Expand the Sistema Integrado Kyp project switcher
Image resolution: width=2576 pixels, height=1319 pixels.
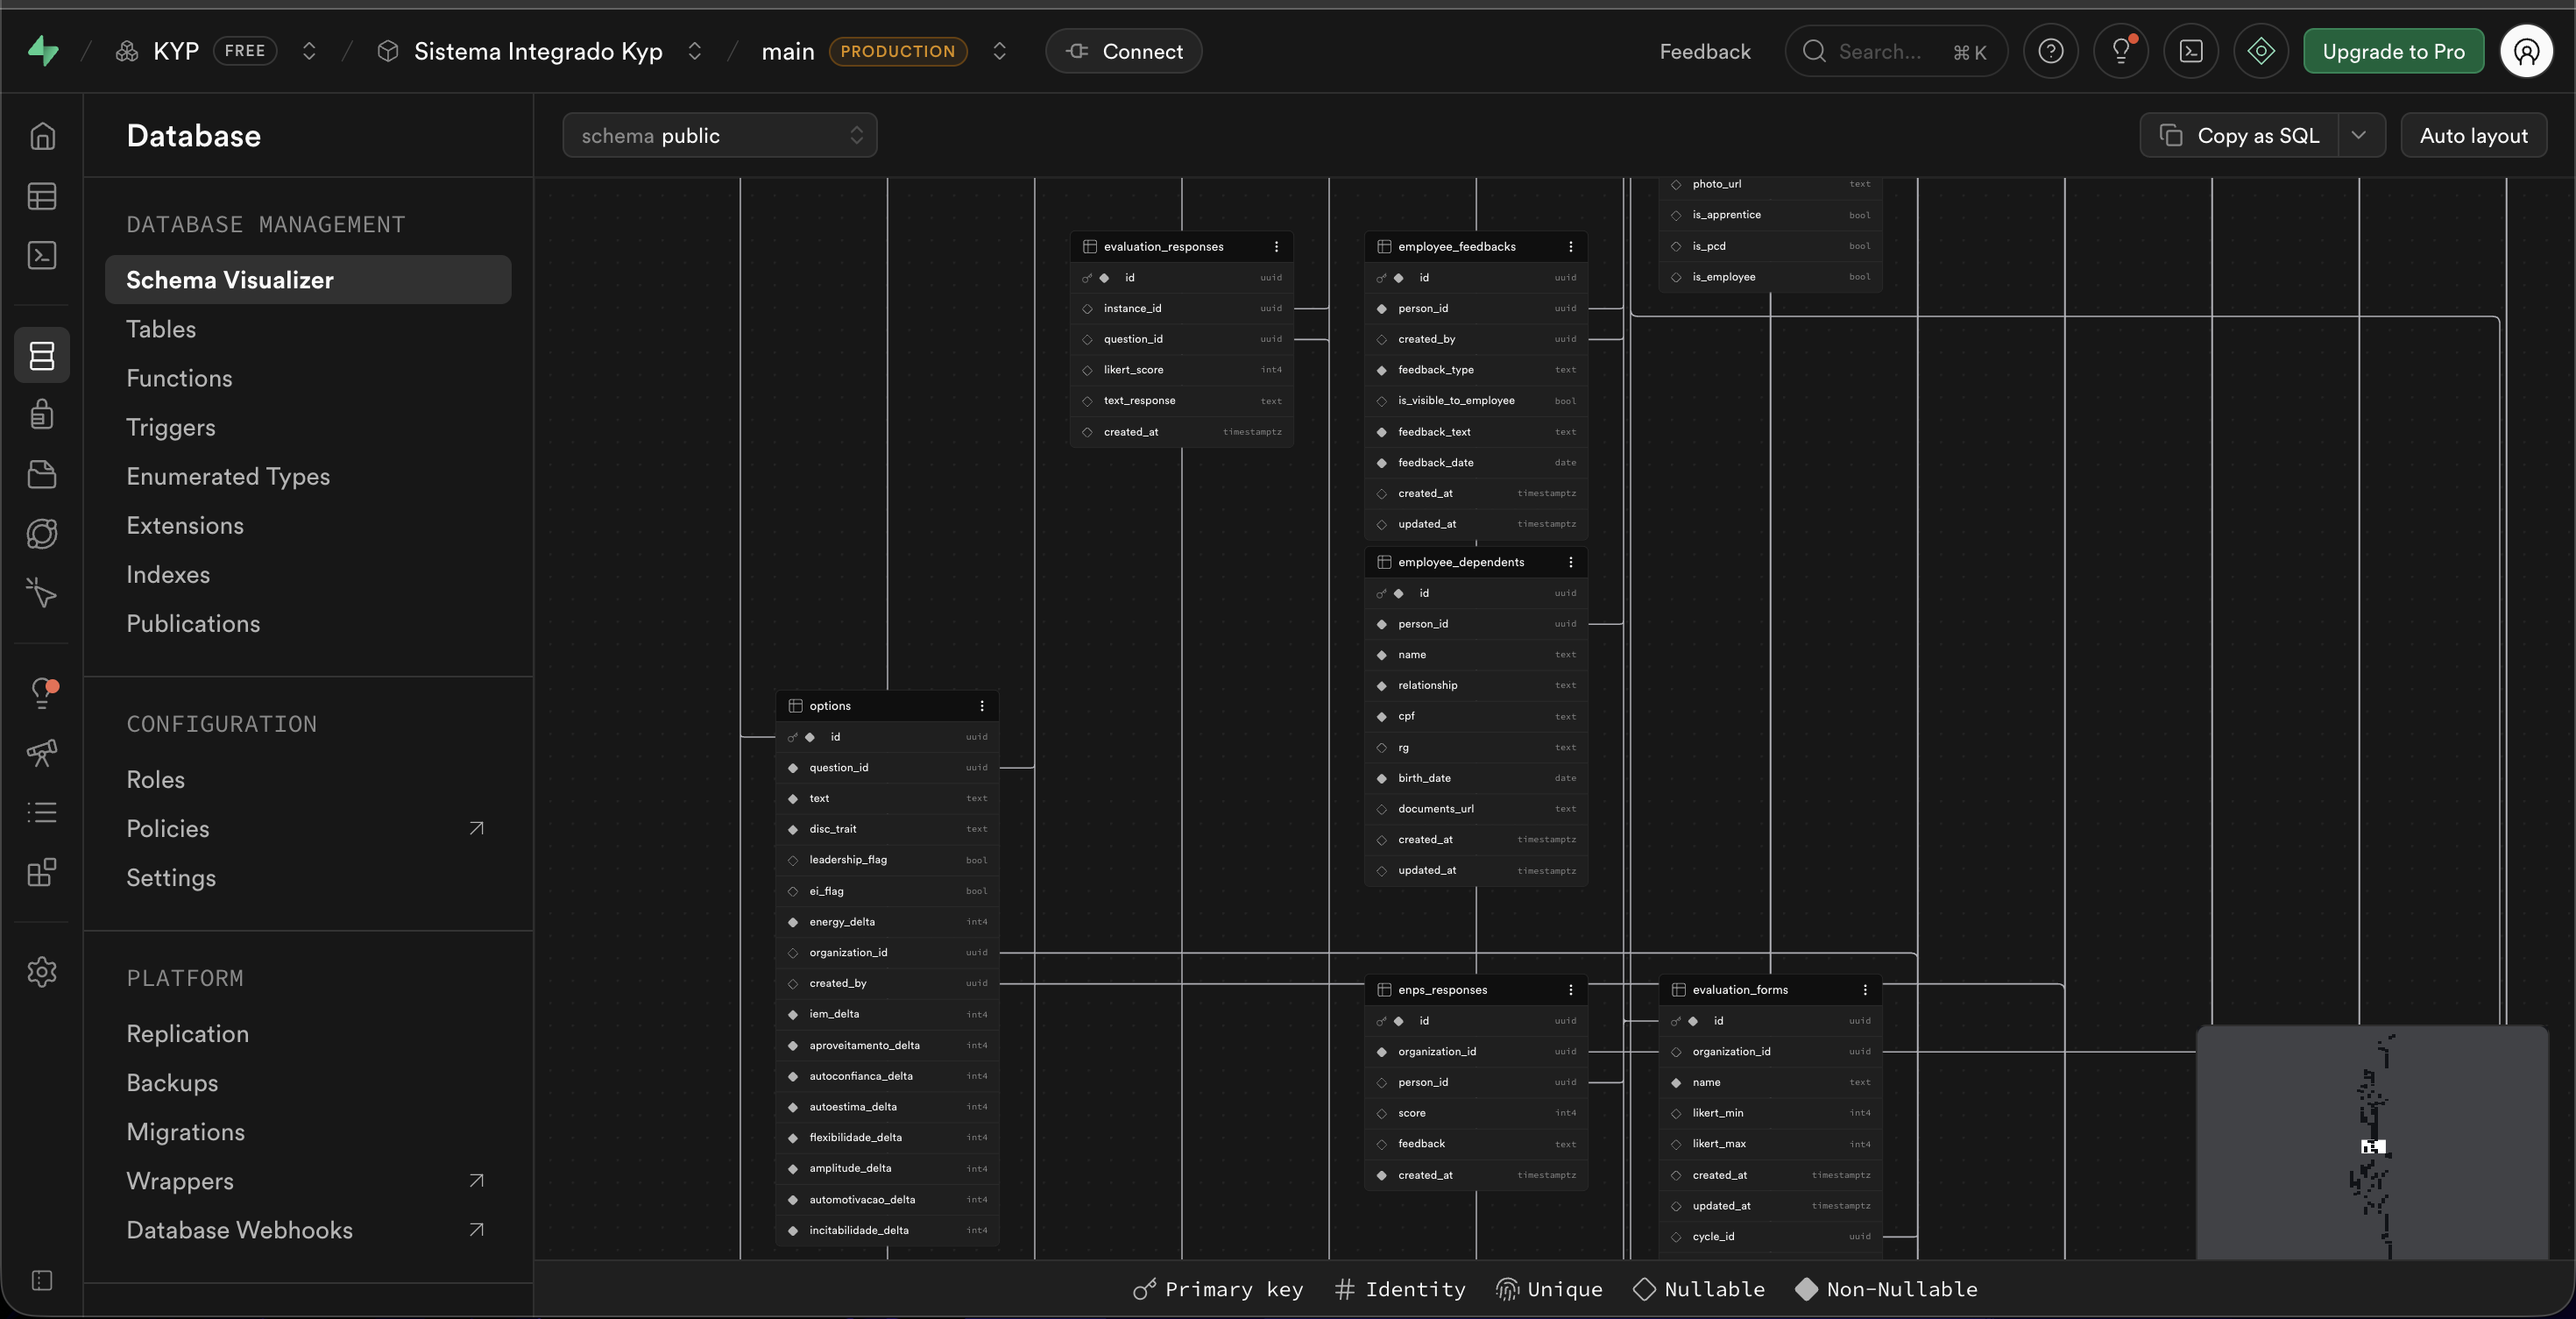coord(694,51)
